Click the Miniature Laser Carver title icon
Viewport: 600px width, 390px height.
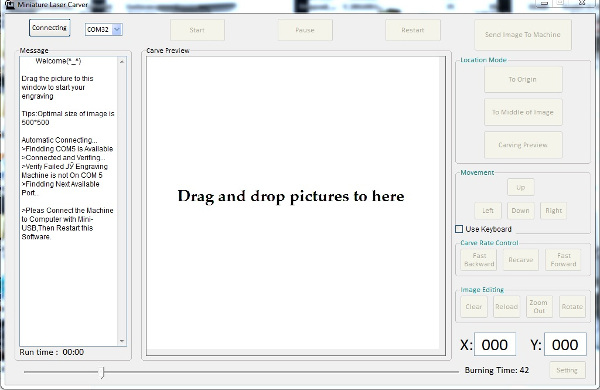coord(10,5)
